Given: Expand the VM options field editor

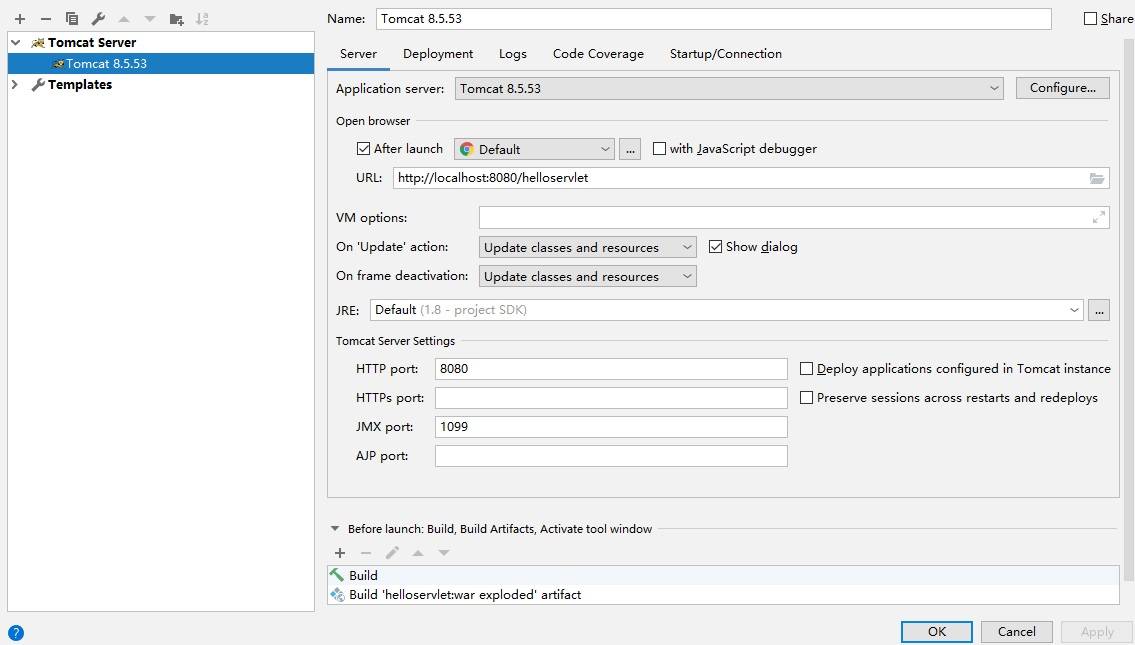Looking at the screenshot, I should click(x=1099, y=217).
